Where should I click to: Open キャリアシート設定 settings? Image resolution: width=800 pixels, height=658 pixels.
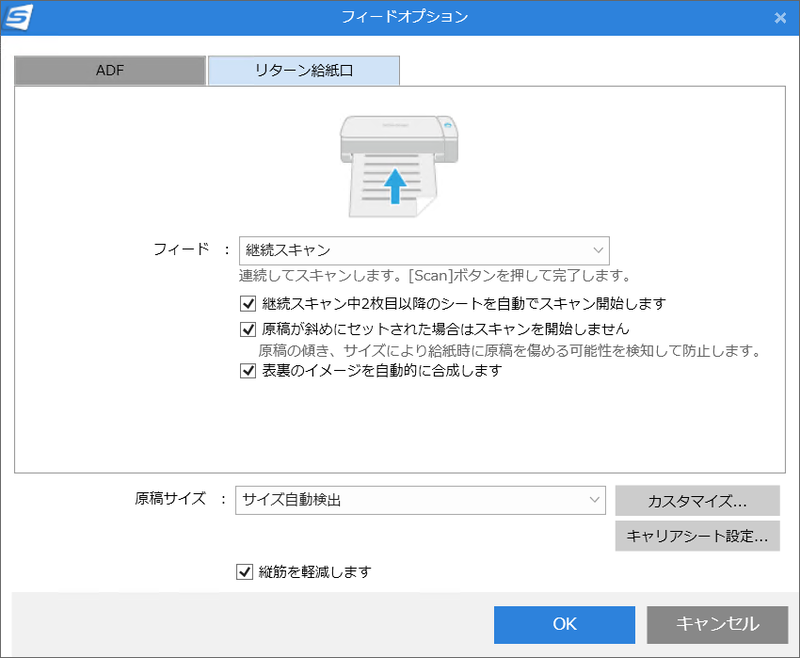(x=697, y=536)
